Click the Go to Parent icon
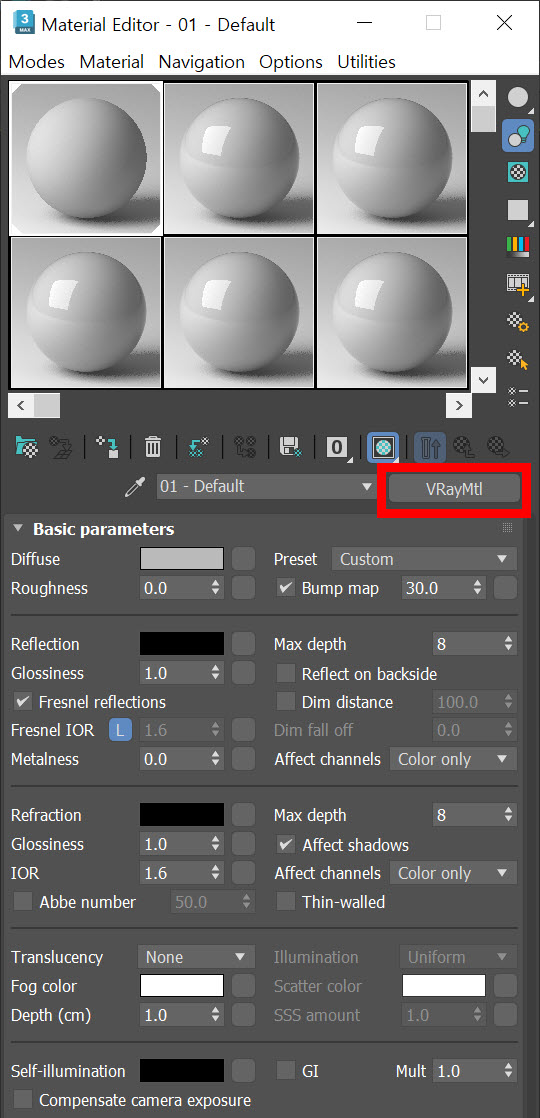Image resolution: width=540 pixels, height=1118 pixels. click(x=465, y=447)
